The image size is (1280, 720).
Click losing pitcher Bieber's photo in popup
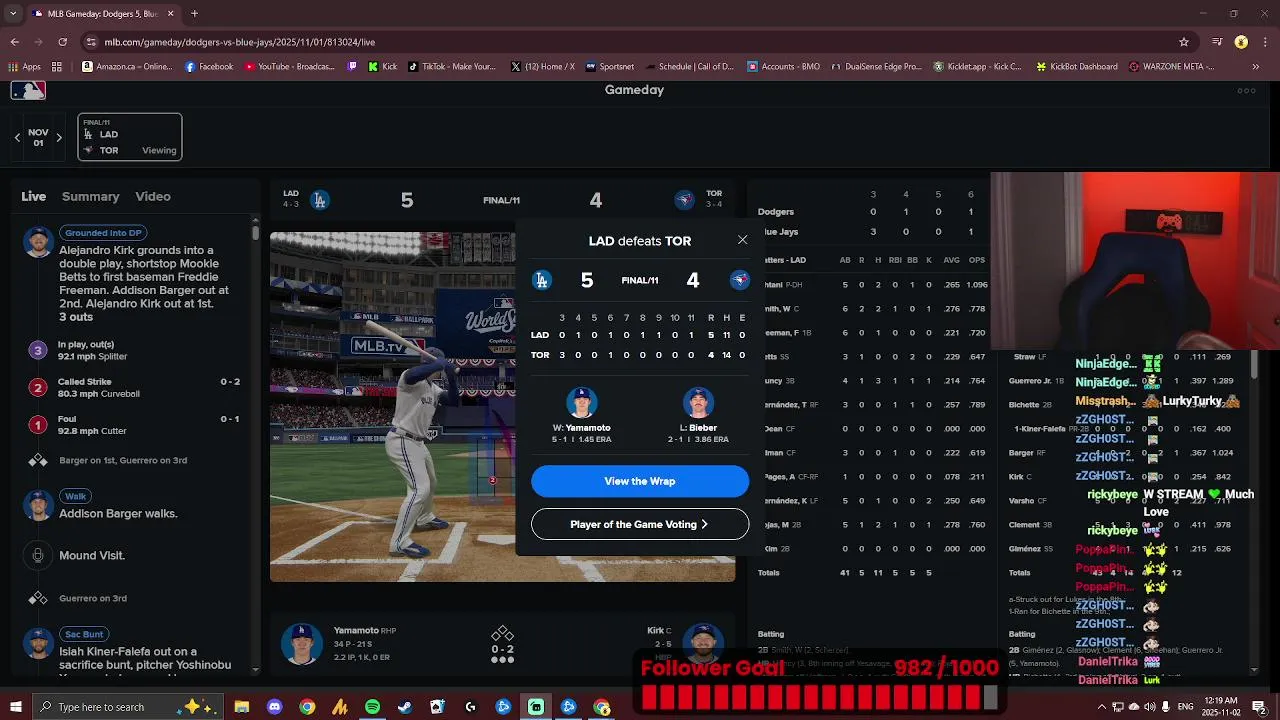click(x=698, y=402)
